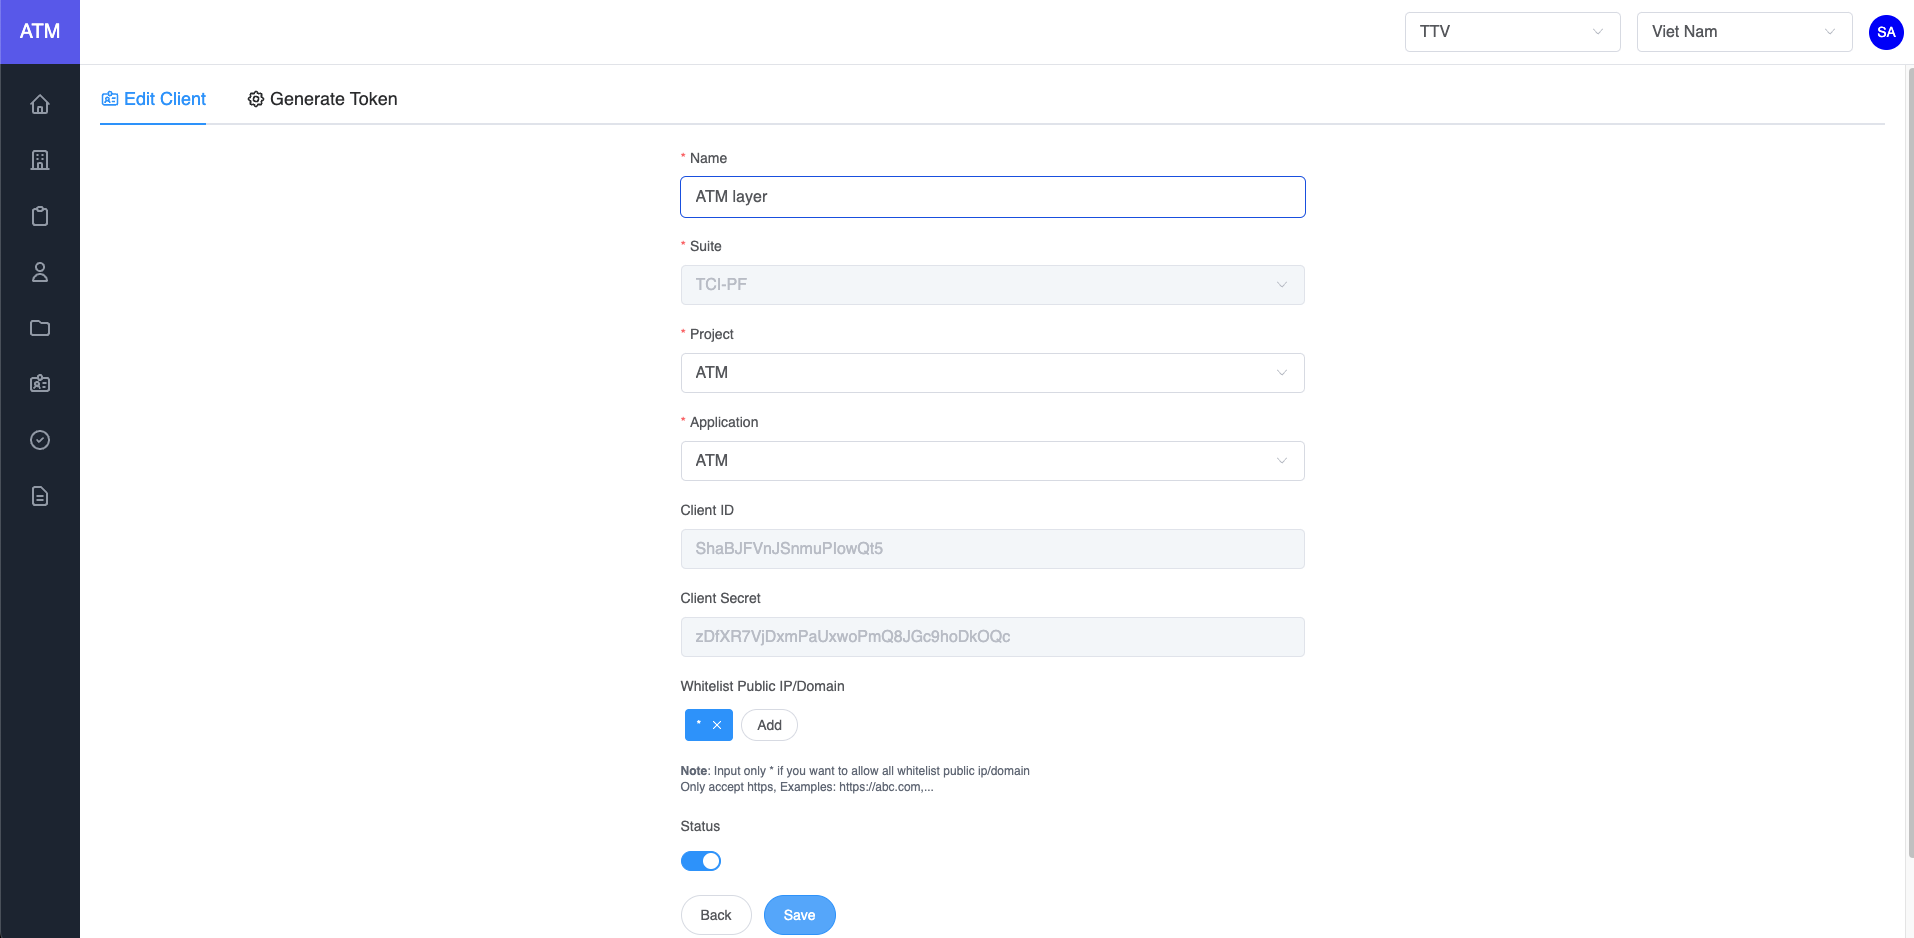Screen dimensions: 1914x938
Task: Remove the * whitelist tag
Action: (717, 725)
